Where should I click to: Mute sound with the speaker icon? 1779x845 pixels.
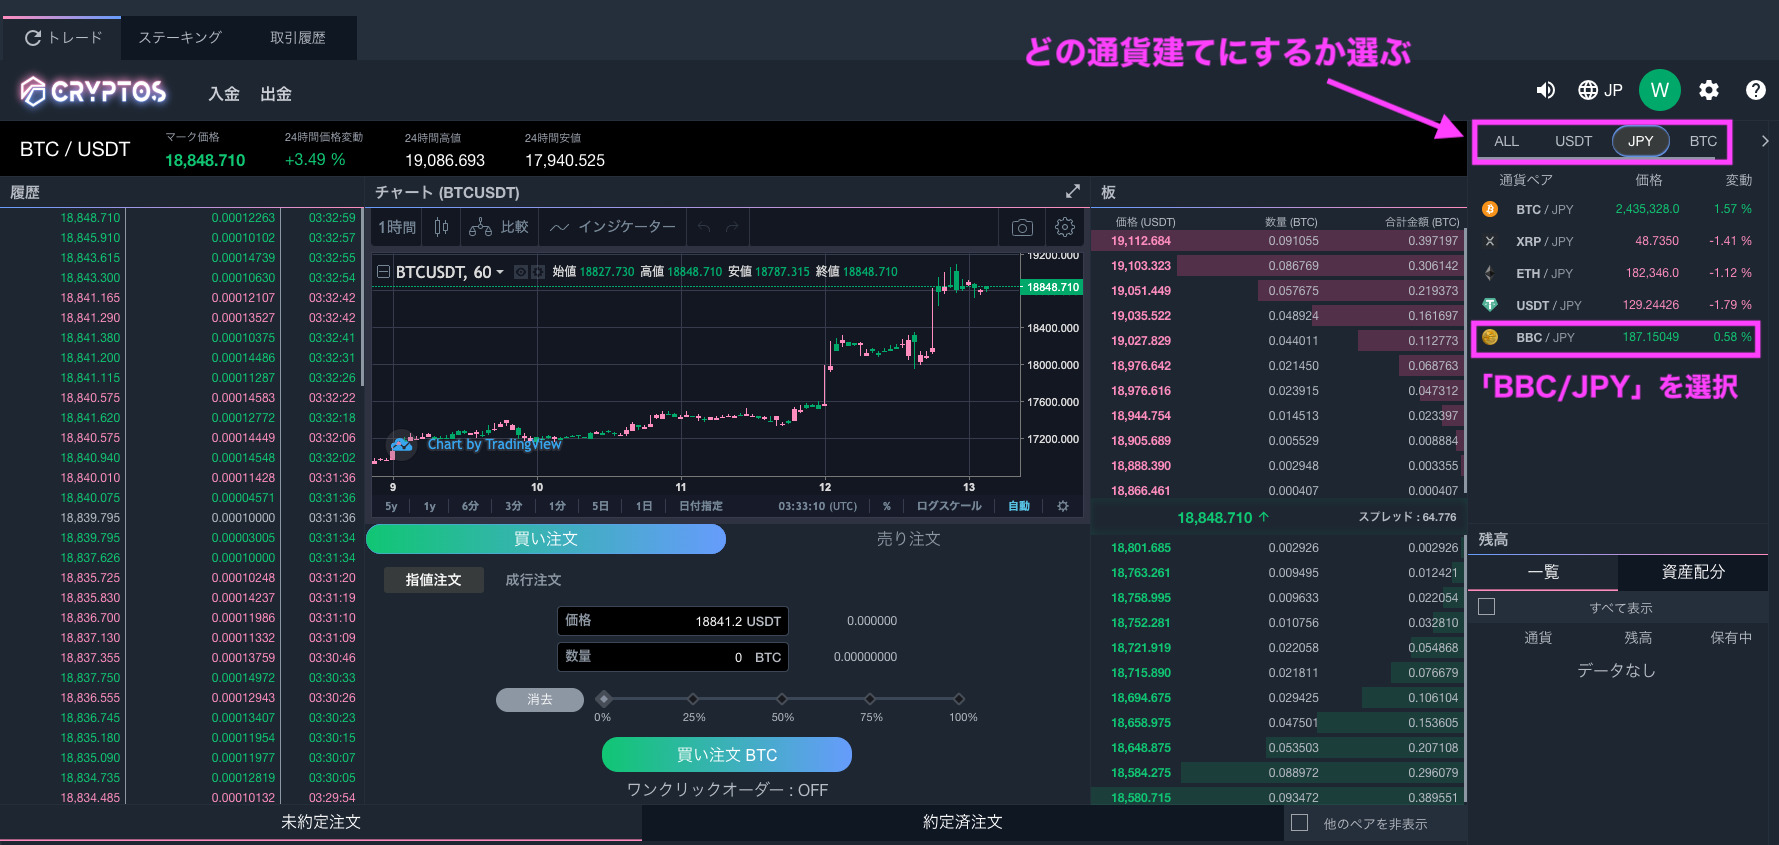(x=1545, y=91)
